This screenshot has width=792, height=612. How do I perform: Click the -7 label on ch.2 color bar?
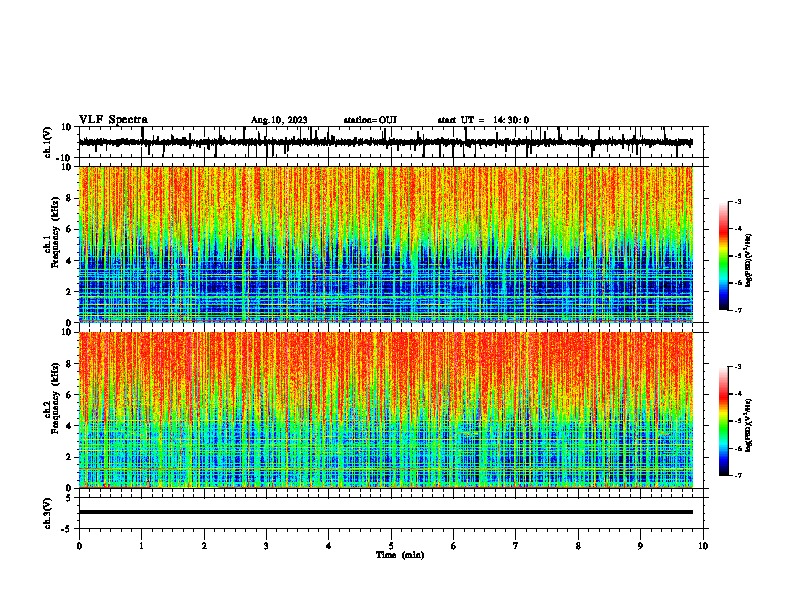[738, 475]
